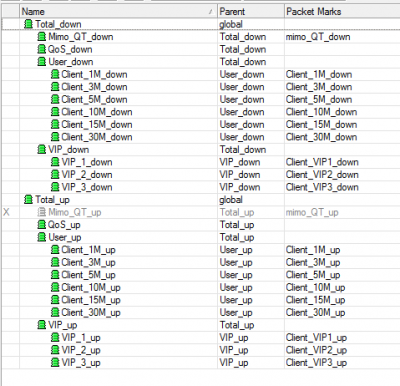Click the VIP_down queue icon
Viewport: 400px width, 386px height.
pos(41,149)
